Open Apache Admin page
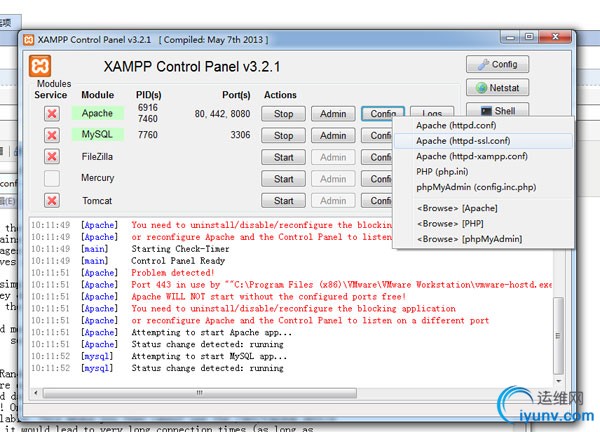This screenshot has width=600, height=432. coord(333,114)
